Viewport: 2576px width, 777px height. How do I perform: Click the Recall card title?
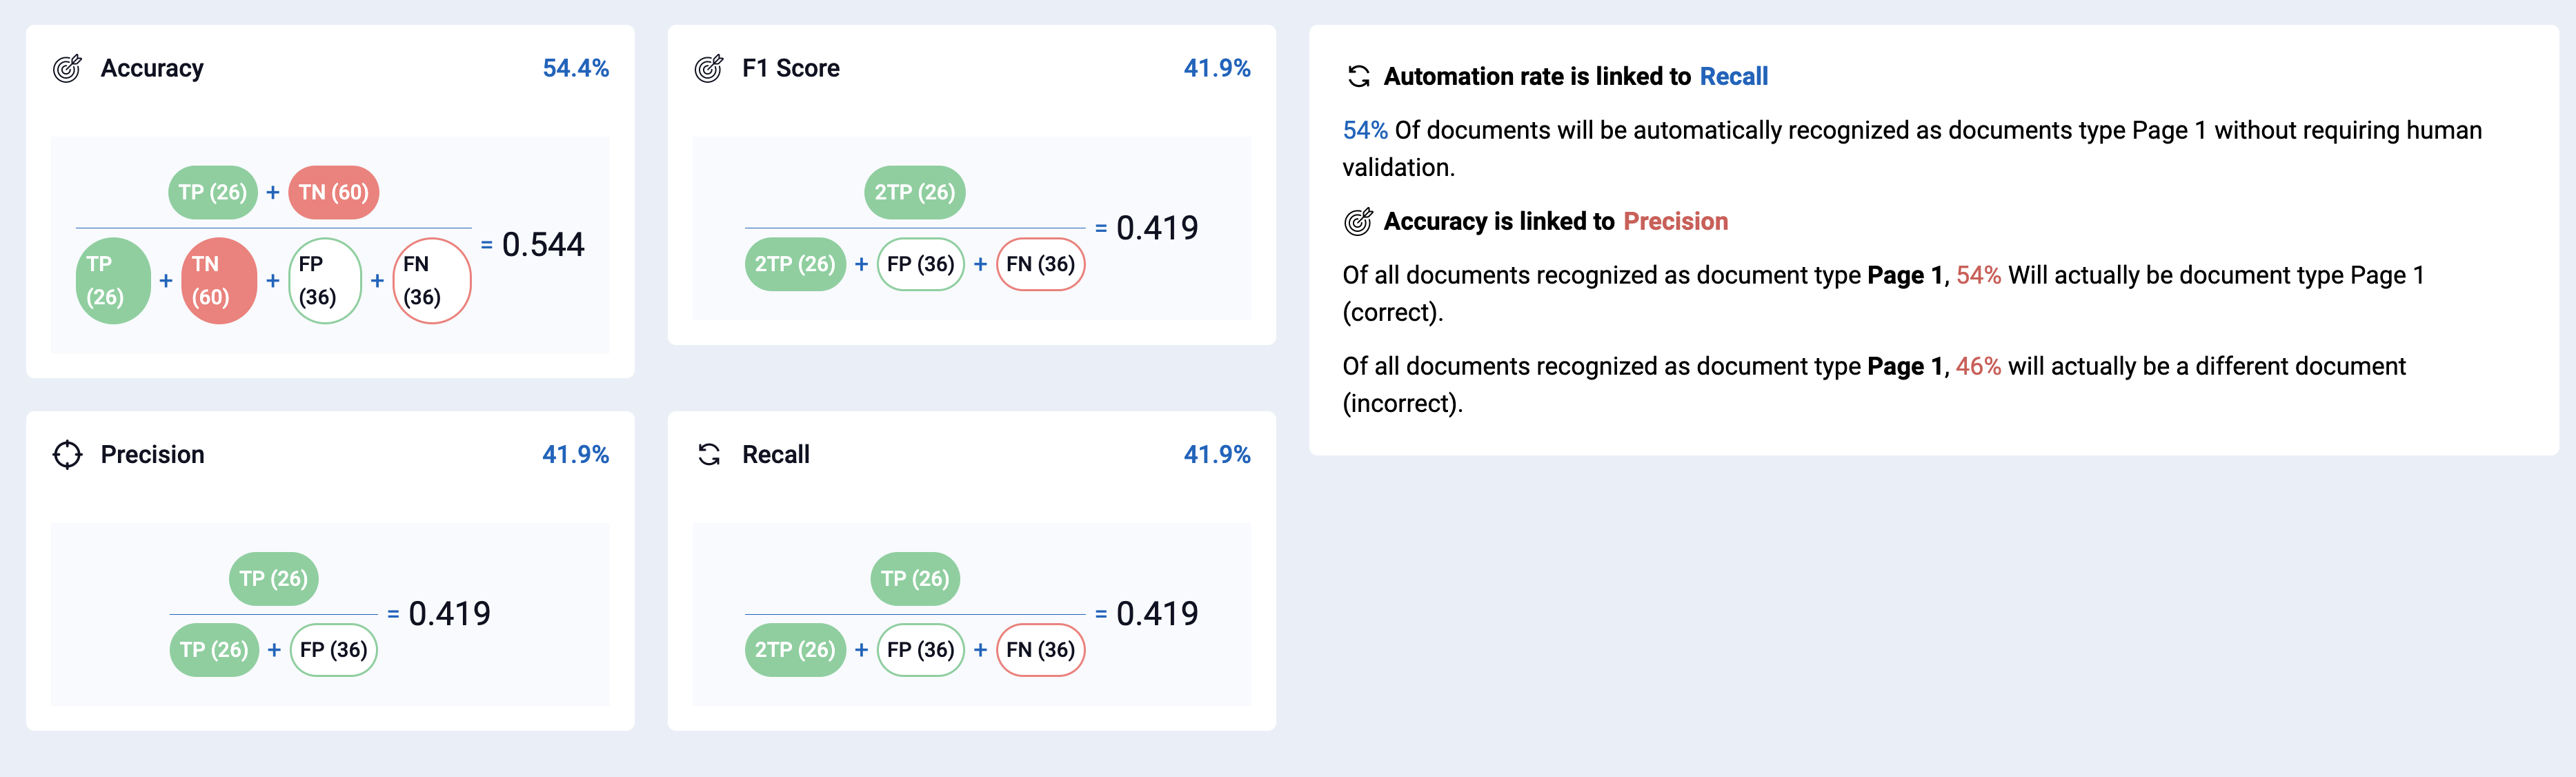point(776,454)
